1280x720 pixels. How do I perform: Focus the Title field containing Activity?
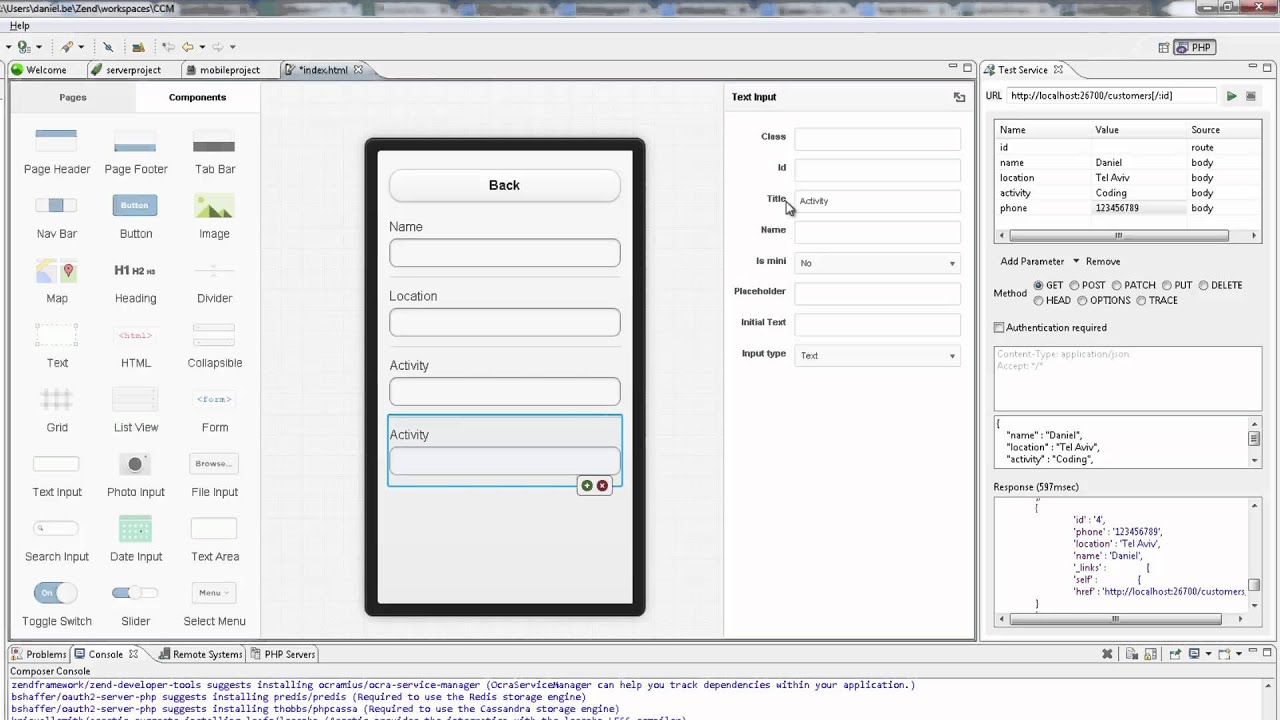click(877, 201)
